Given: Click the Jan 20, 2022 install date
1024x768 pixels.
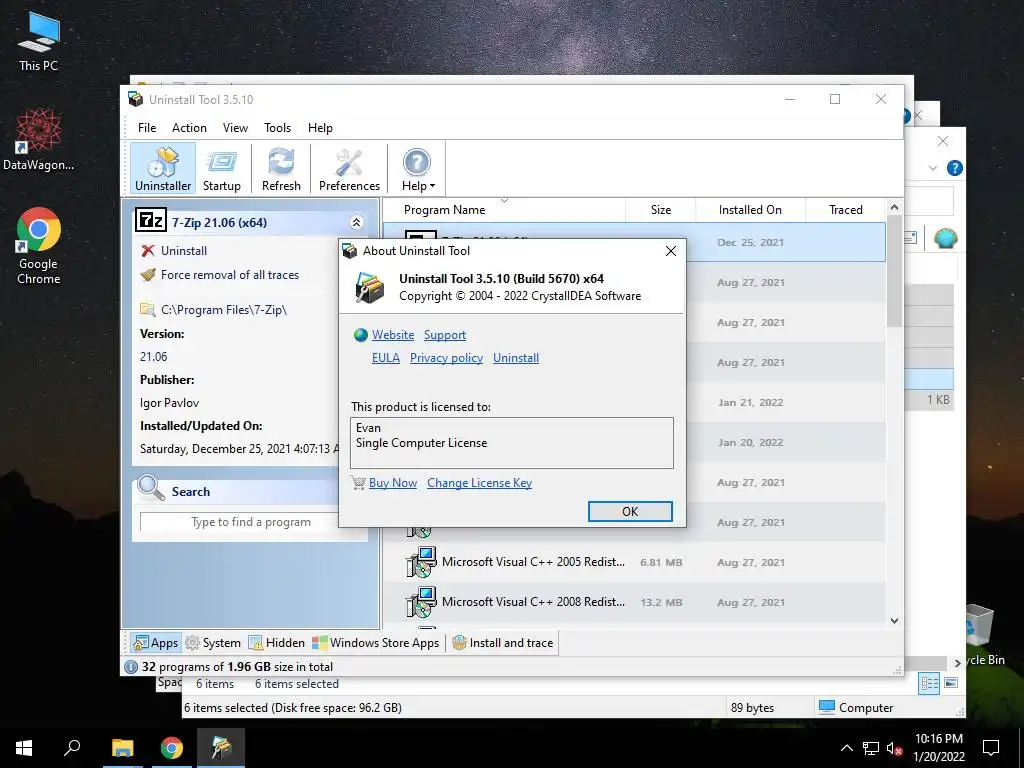Looking at the screenshot, I should point(750,442).
